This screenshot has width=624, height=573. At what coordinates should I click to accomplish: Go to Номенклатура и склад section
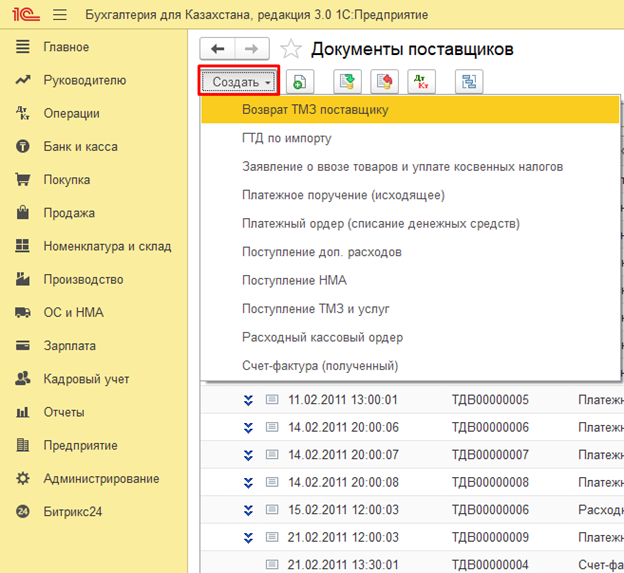click(x=107, y=246)
